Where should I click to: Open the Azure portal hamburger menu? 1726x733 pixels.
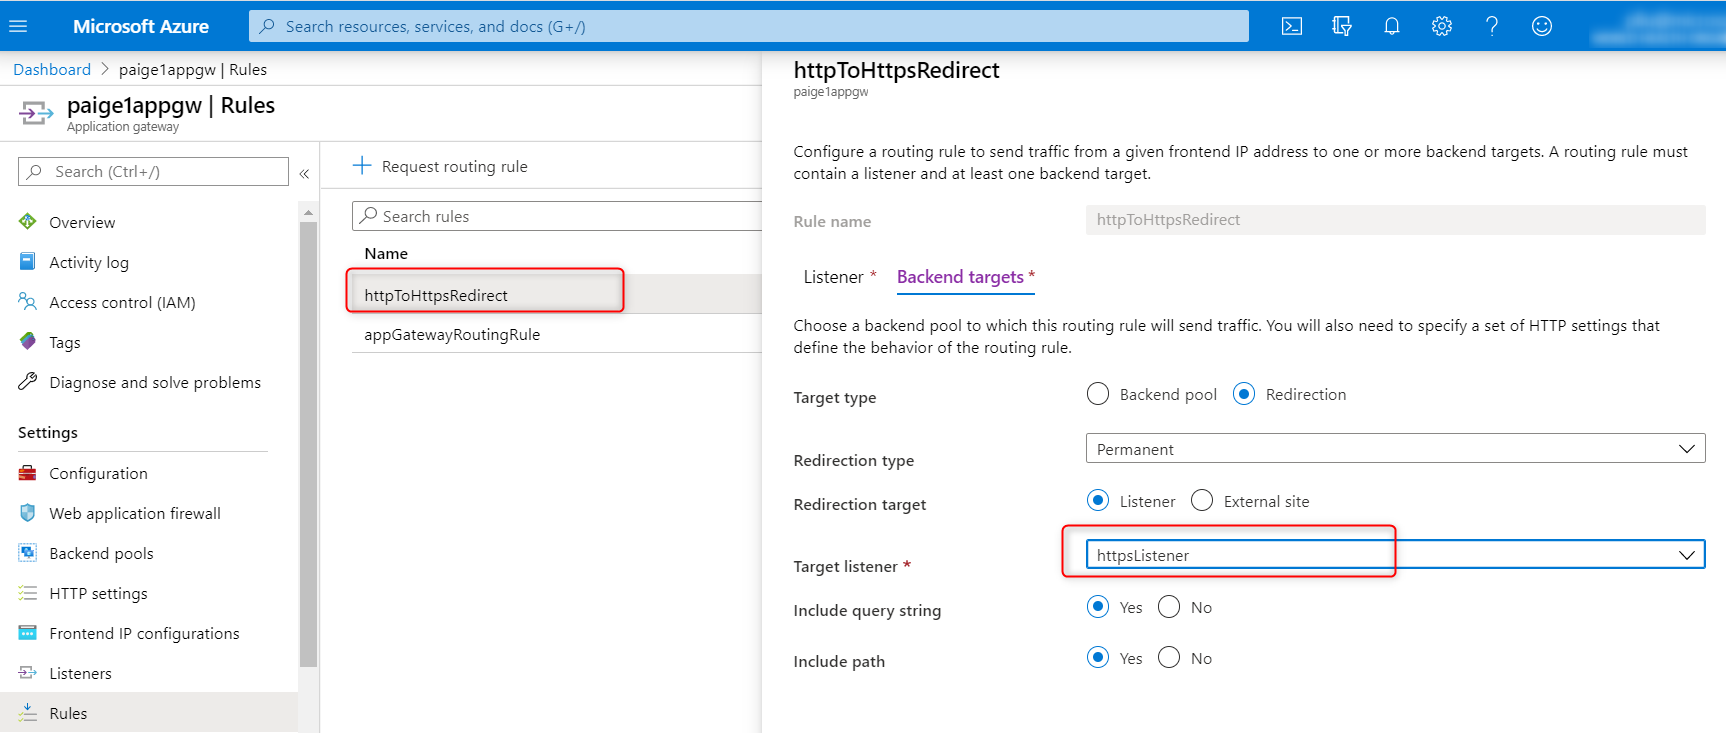click(18, 26)
